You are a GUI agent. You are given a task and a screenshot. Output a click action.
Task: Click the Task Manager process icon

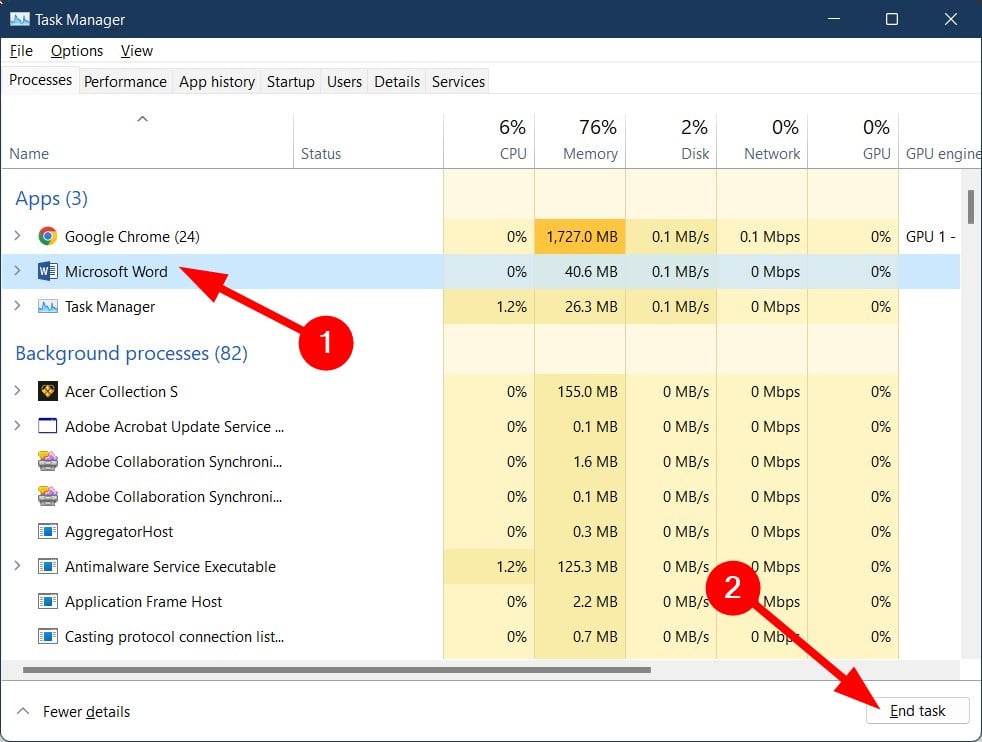click(47, 307)
